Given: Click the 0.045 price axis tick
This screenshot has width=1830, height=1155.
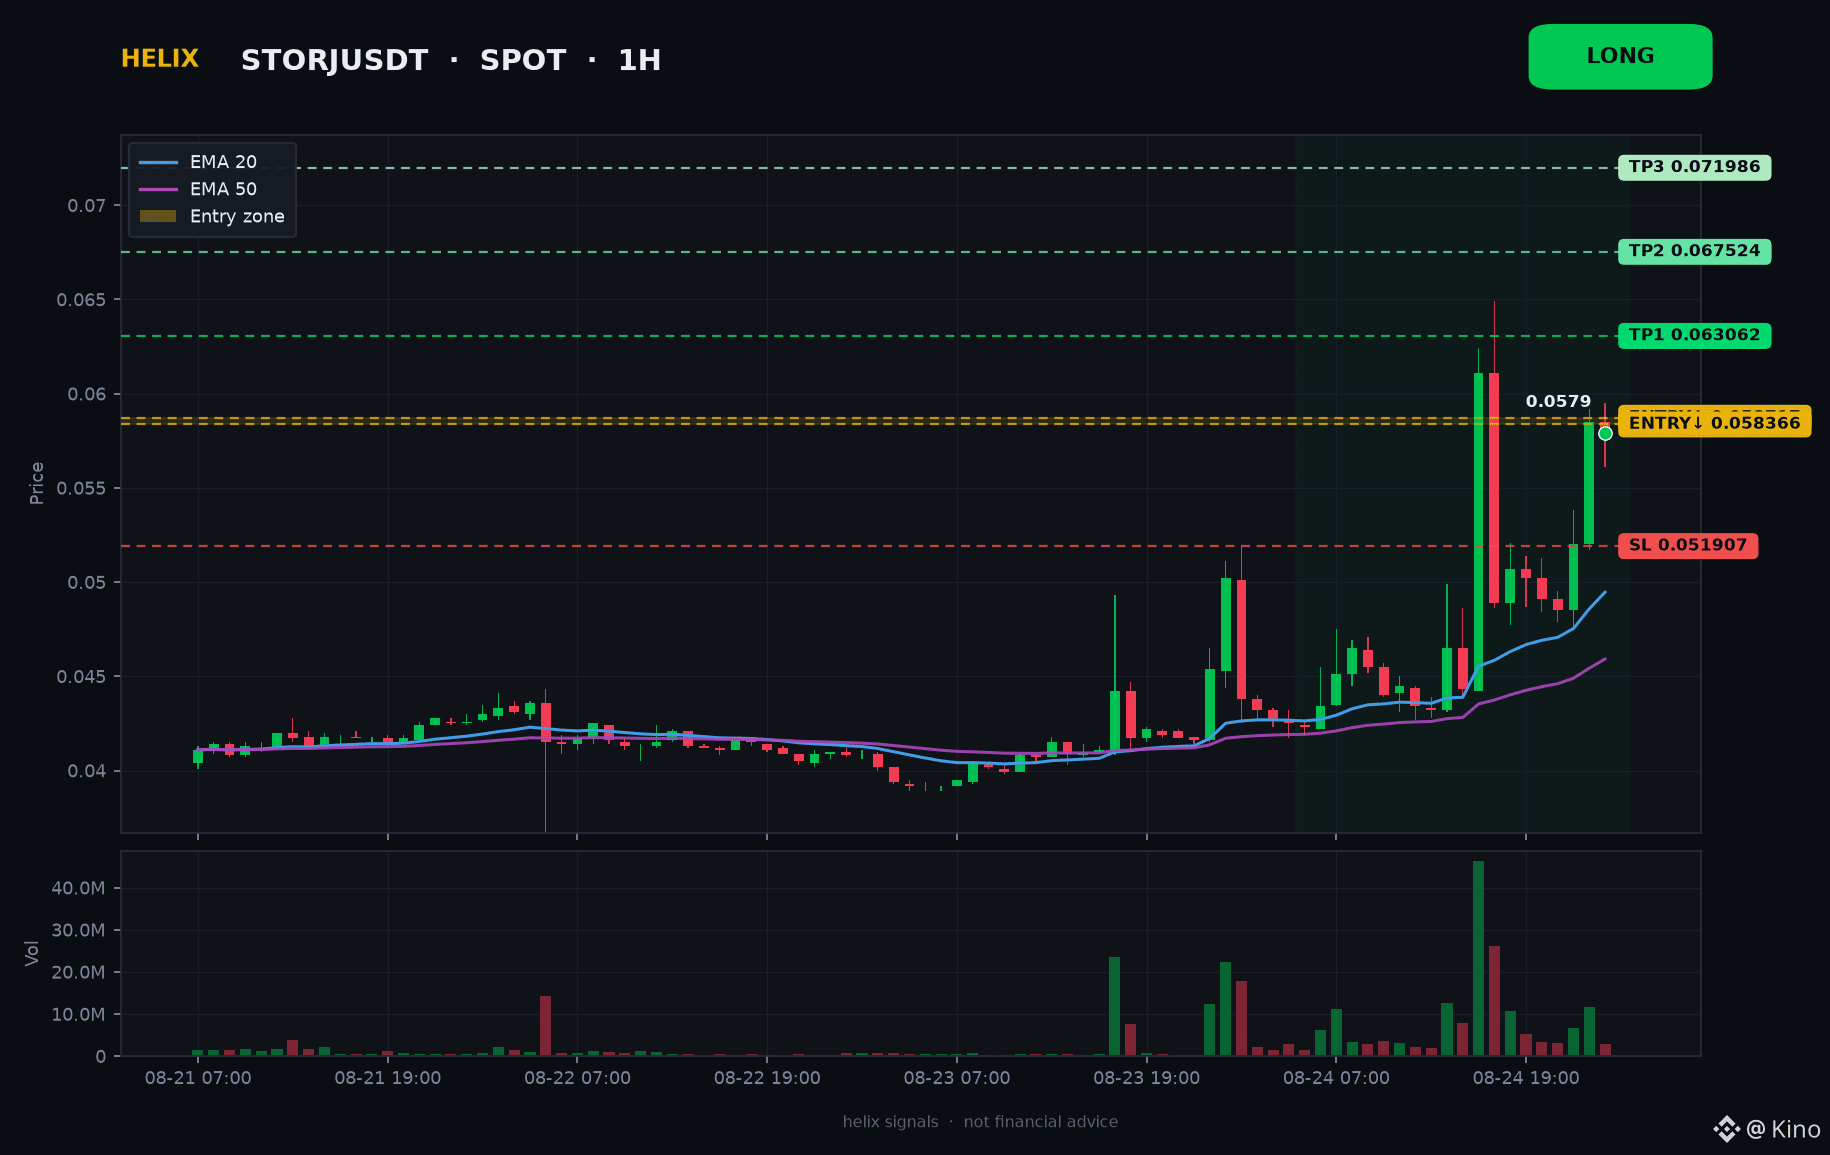Looking at the screenshot, I should tap(81, 677).
